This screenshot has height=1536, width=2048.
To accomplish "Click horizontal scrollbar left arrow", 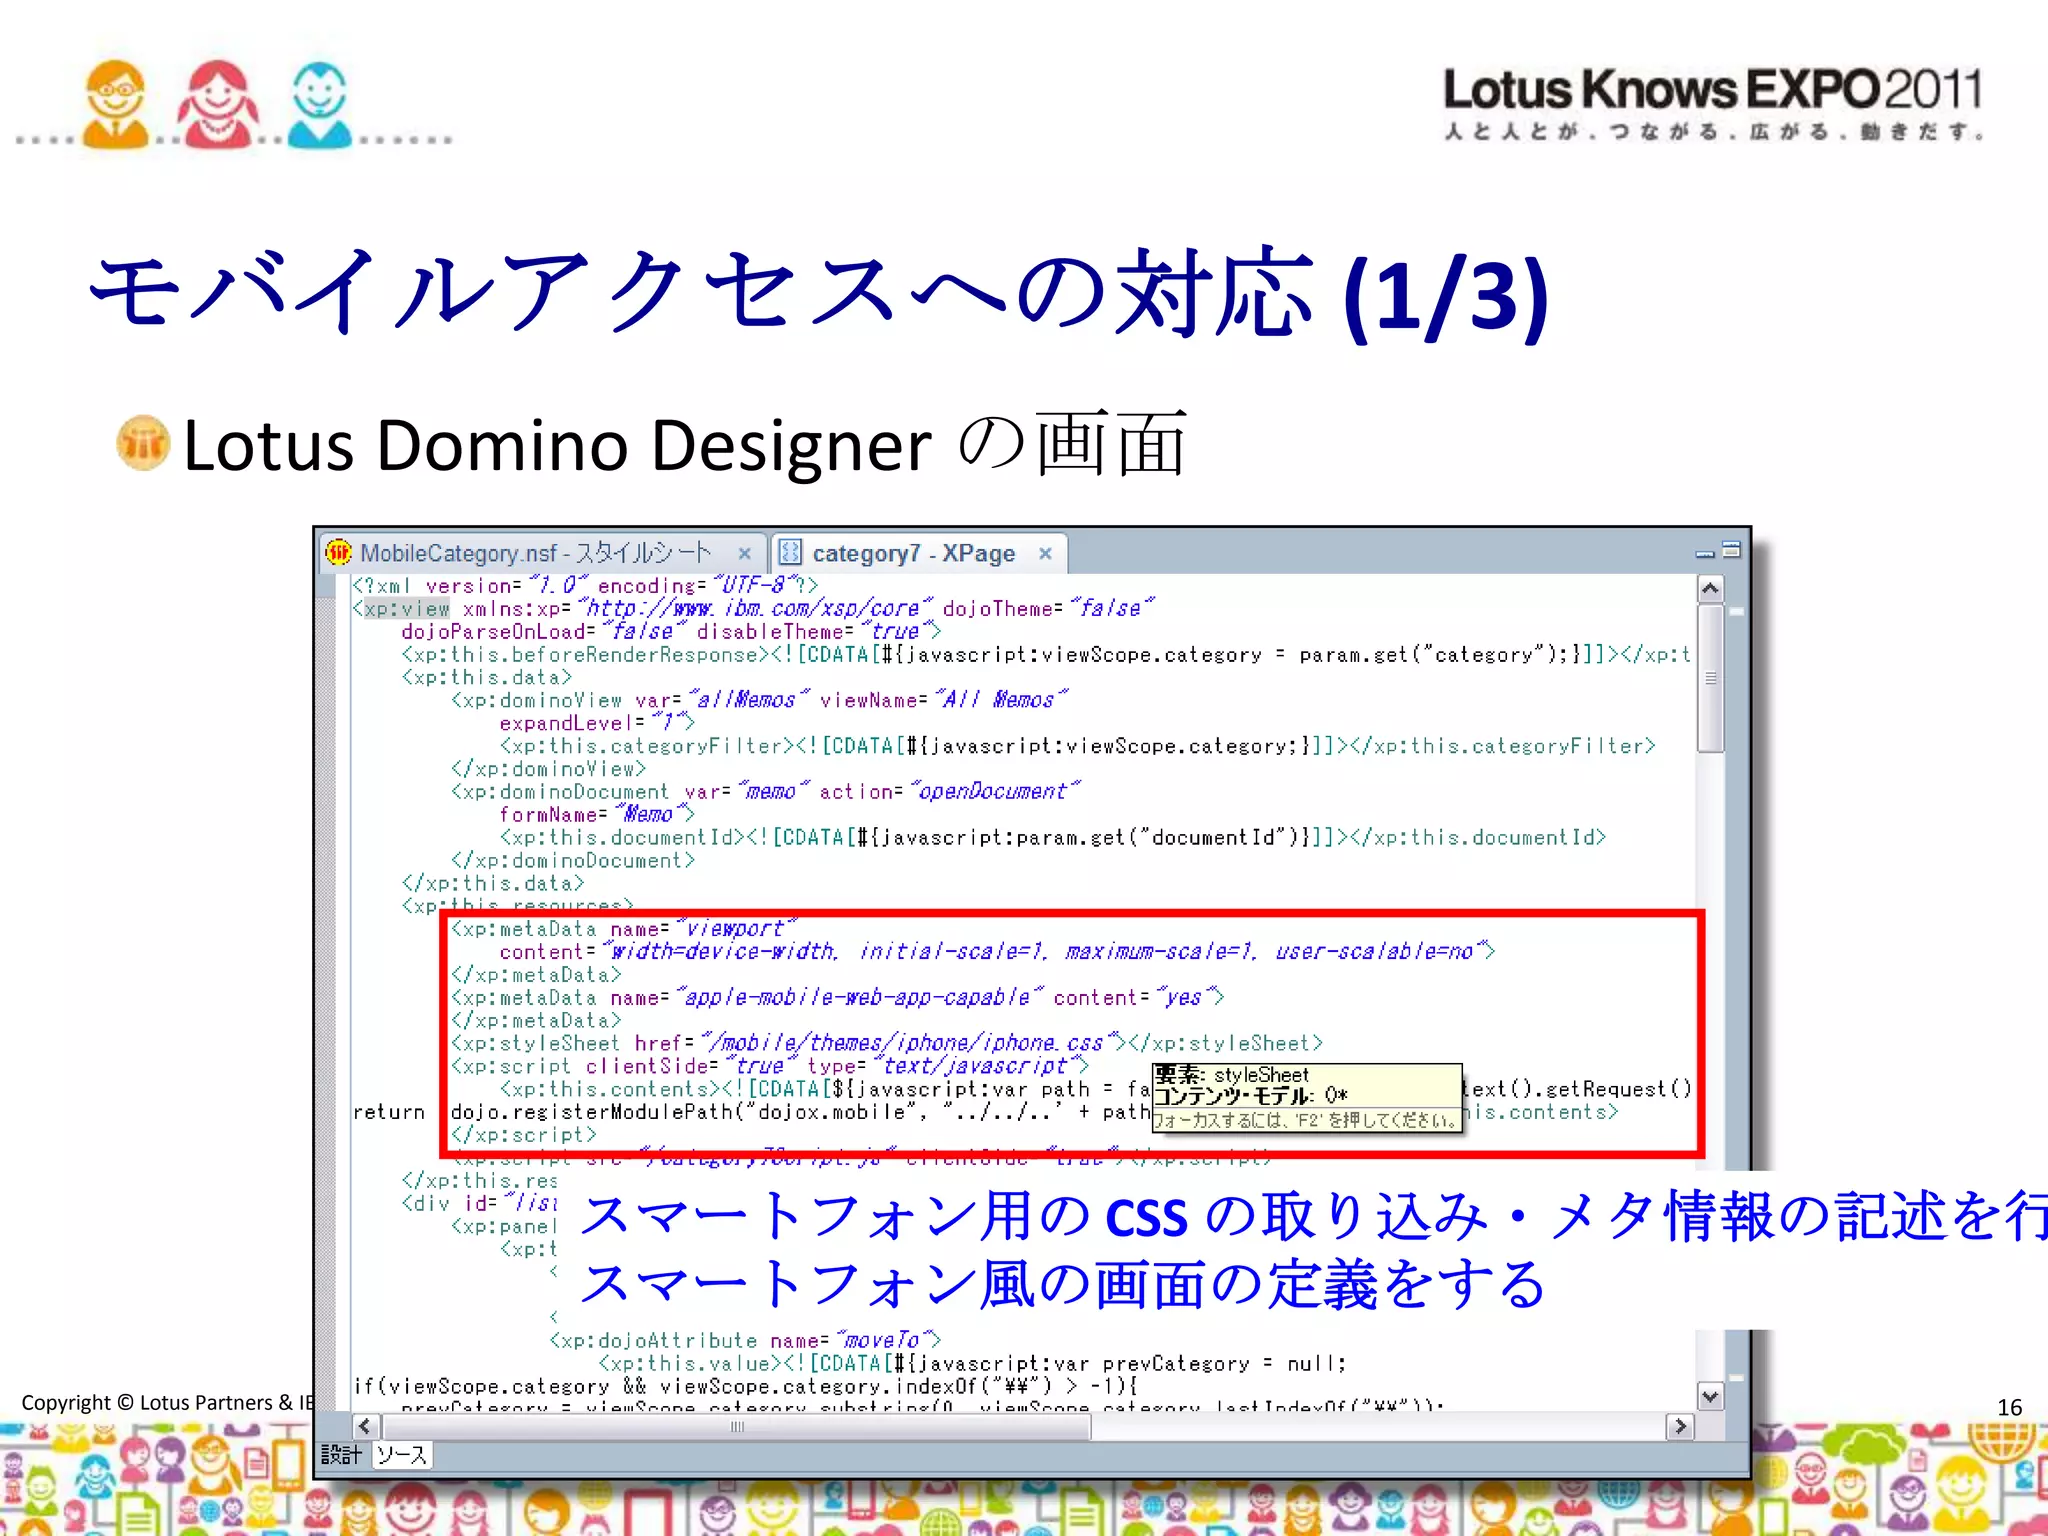I will [365, 1426].
